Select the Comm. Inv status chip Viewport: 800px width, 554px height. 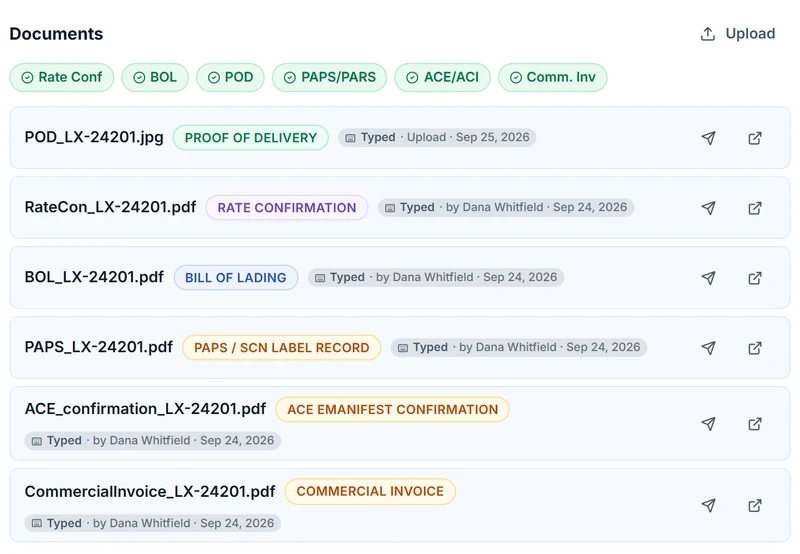click(553, 78)
